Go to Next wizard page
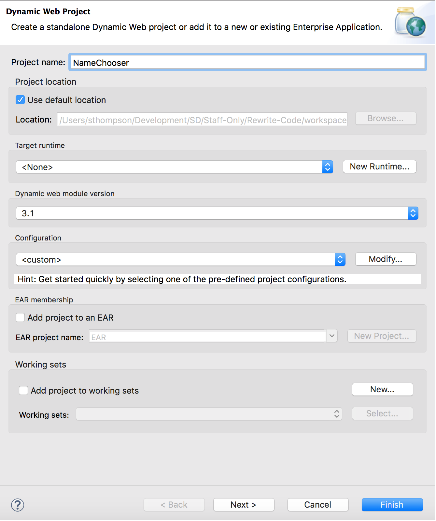 pos(244,505)
